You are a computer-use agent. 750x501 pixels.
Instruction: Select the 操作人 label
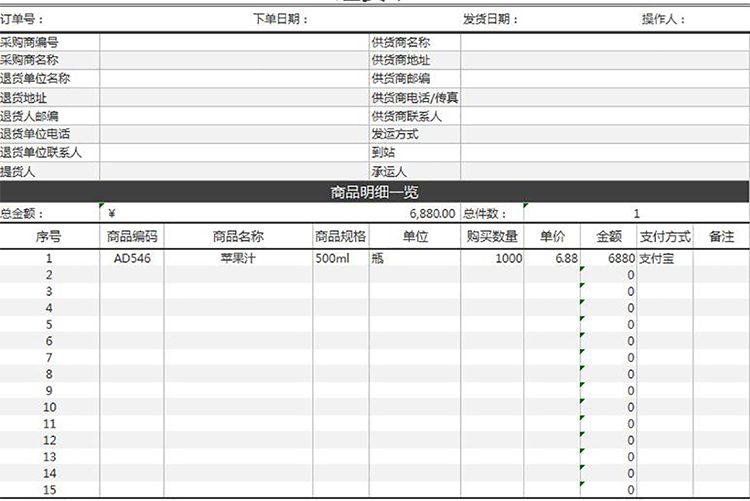[x=663, y=19]
